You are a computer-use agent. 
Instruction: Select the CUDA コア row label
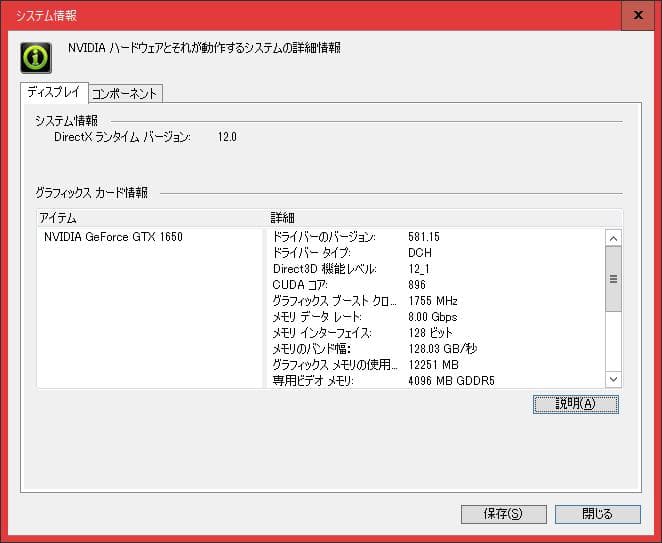[x=300, y=285]
